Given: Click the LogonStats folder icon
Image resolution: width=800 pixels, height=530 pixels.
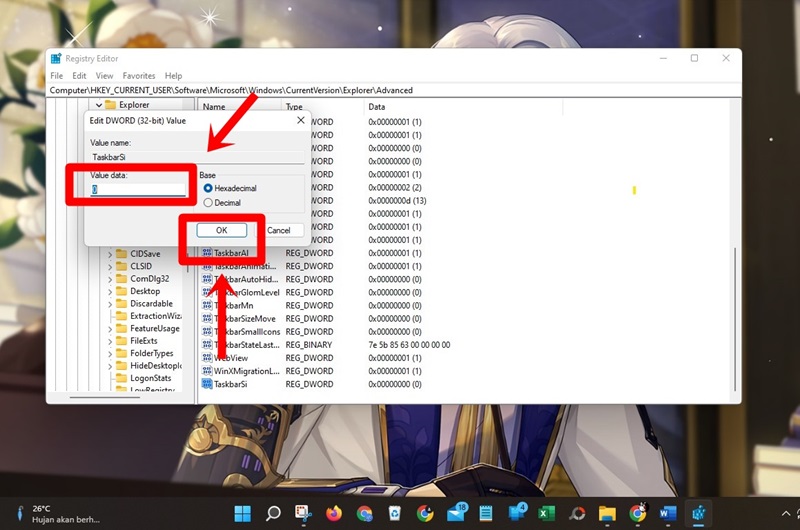Looking at the screenshot, I should [121, 378].
